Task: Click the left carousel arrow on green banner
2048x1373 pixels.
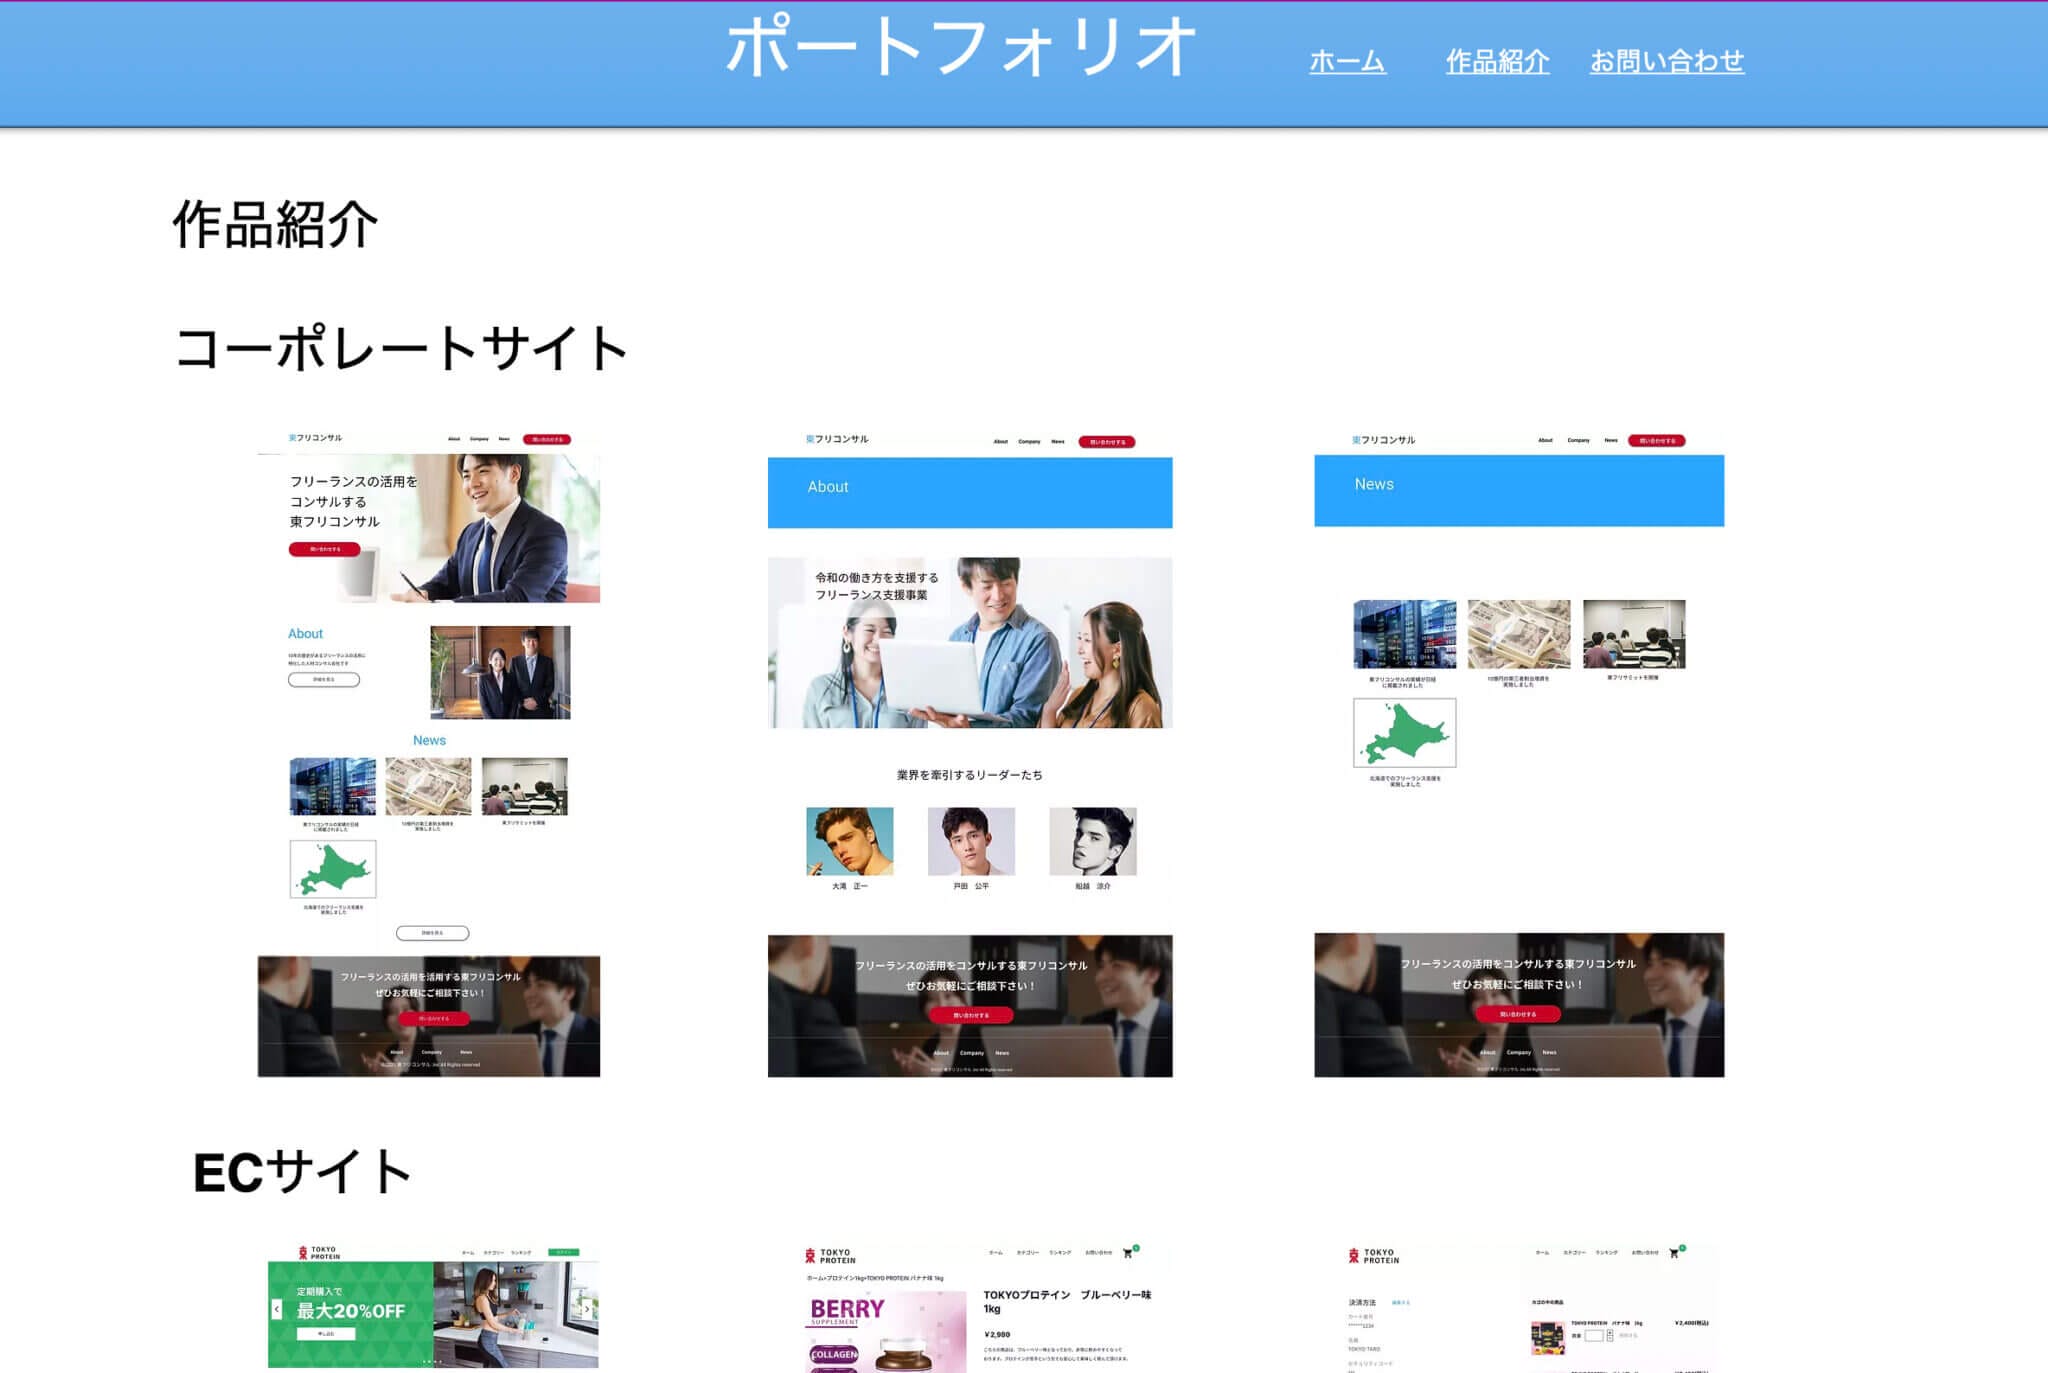Action: (x=277, y=1309)
